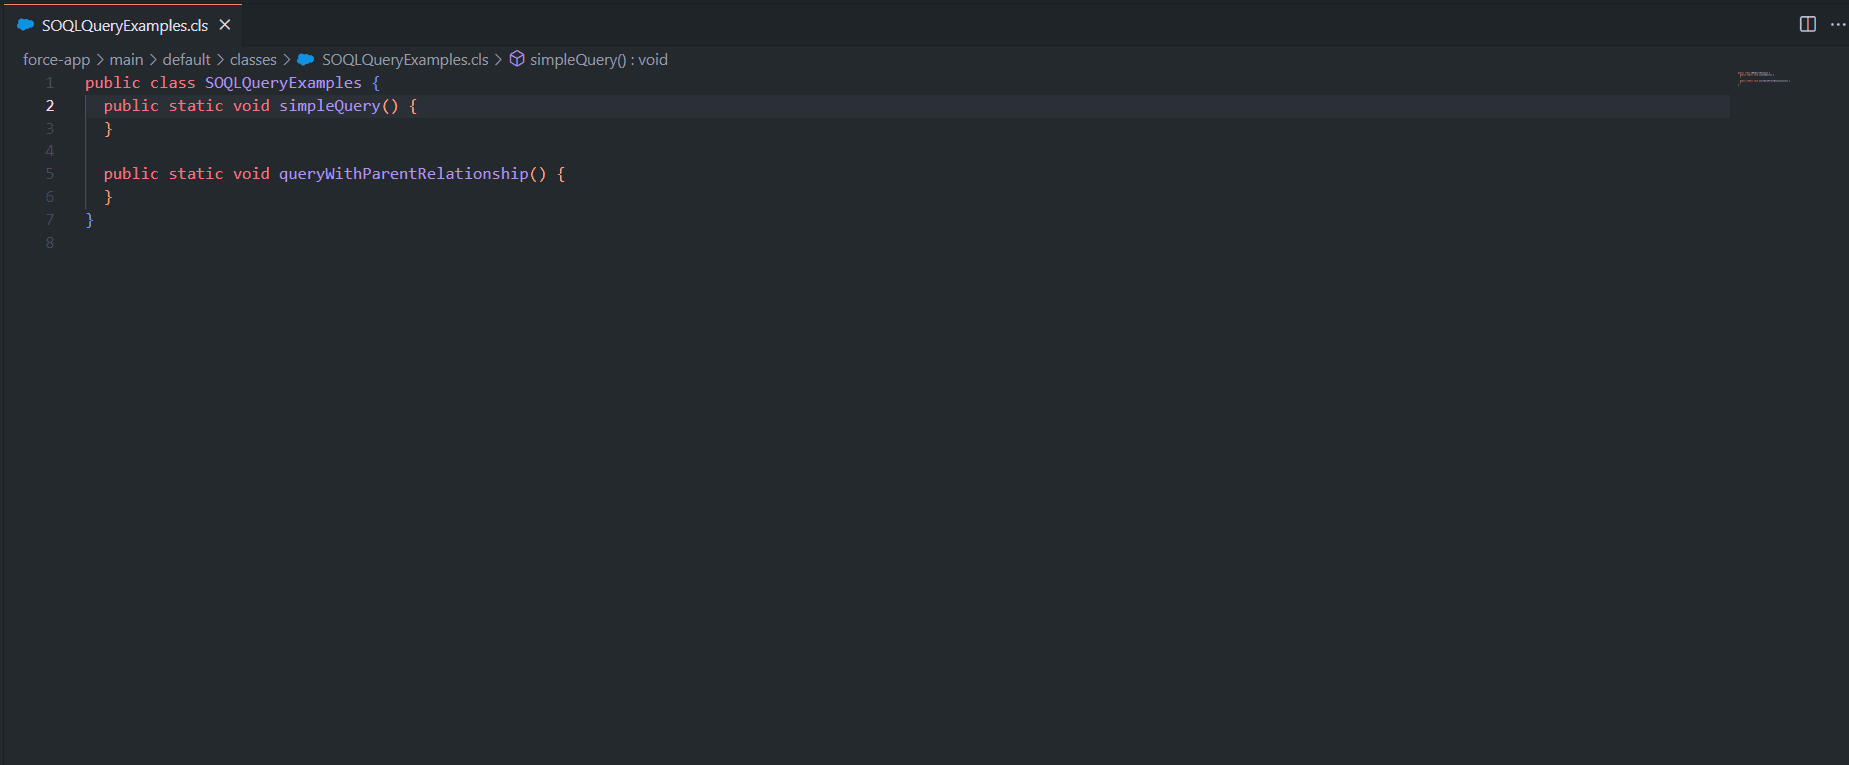This screenshot has width=1849, height=765.
Task: Close the SOQLQueryExamples.cls tab
Action: [225, 25]
